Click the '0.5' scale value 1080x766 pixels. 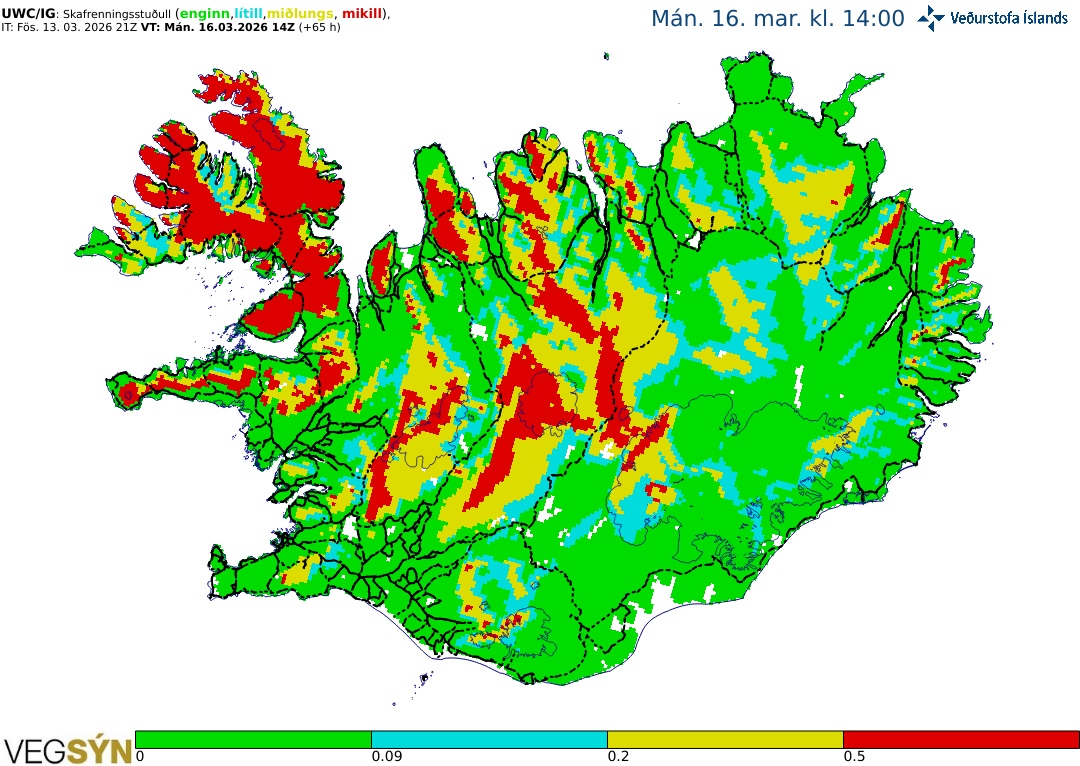pyautogui.click(x=854, y=757)
